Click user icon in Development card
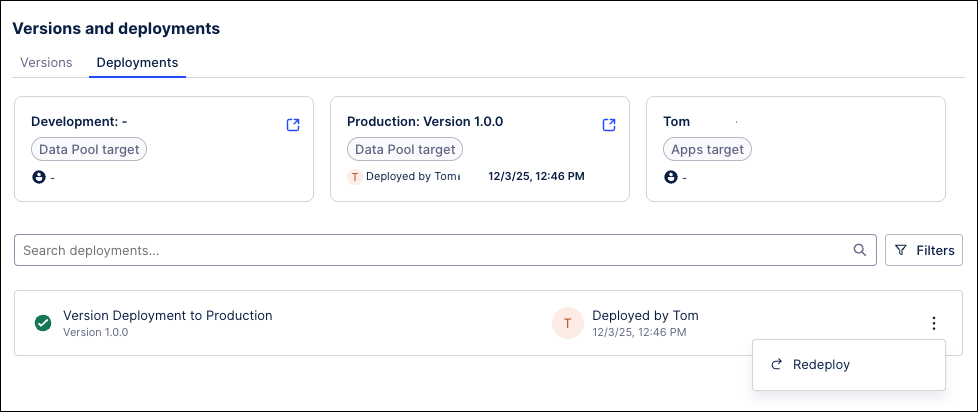The height and width of the screenshot is (412, 978). tap(39, 177)
